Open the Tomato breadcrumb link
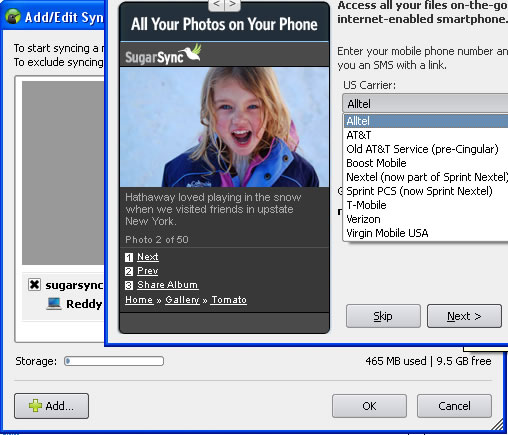This screenshot has height=435, width=508. [x=229, y=300]
